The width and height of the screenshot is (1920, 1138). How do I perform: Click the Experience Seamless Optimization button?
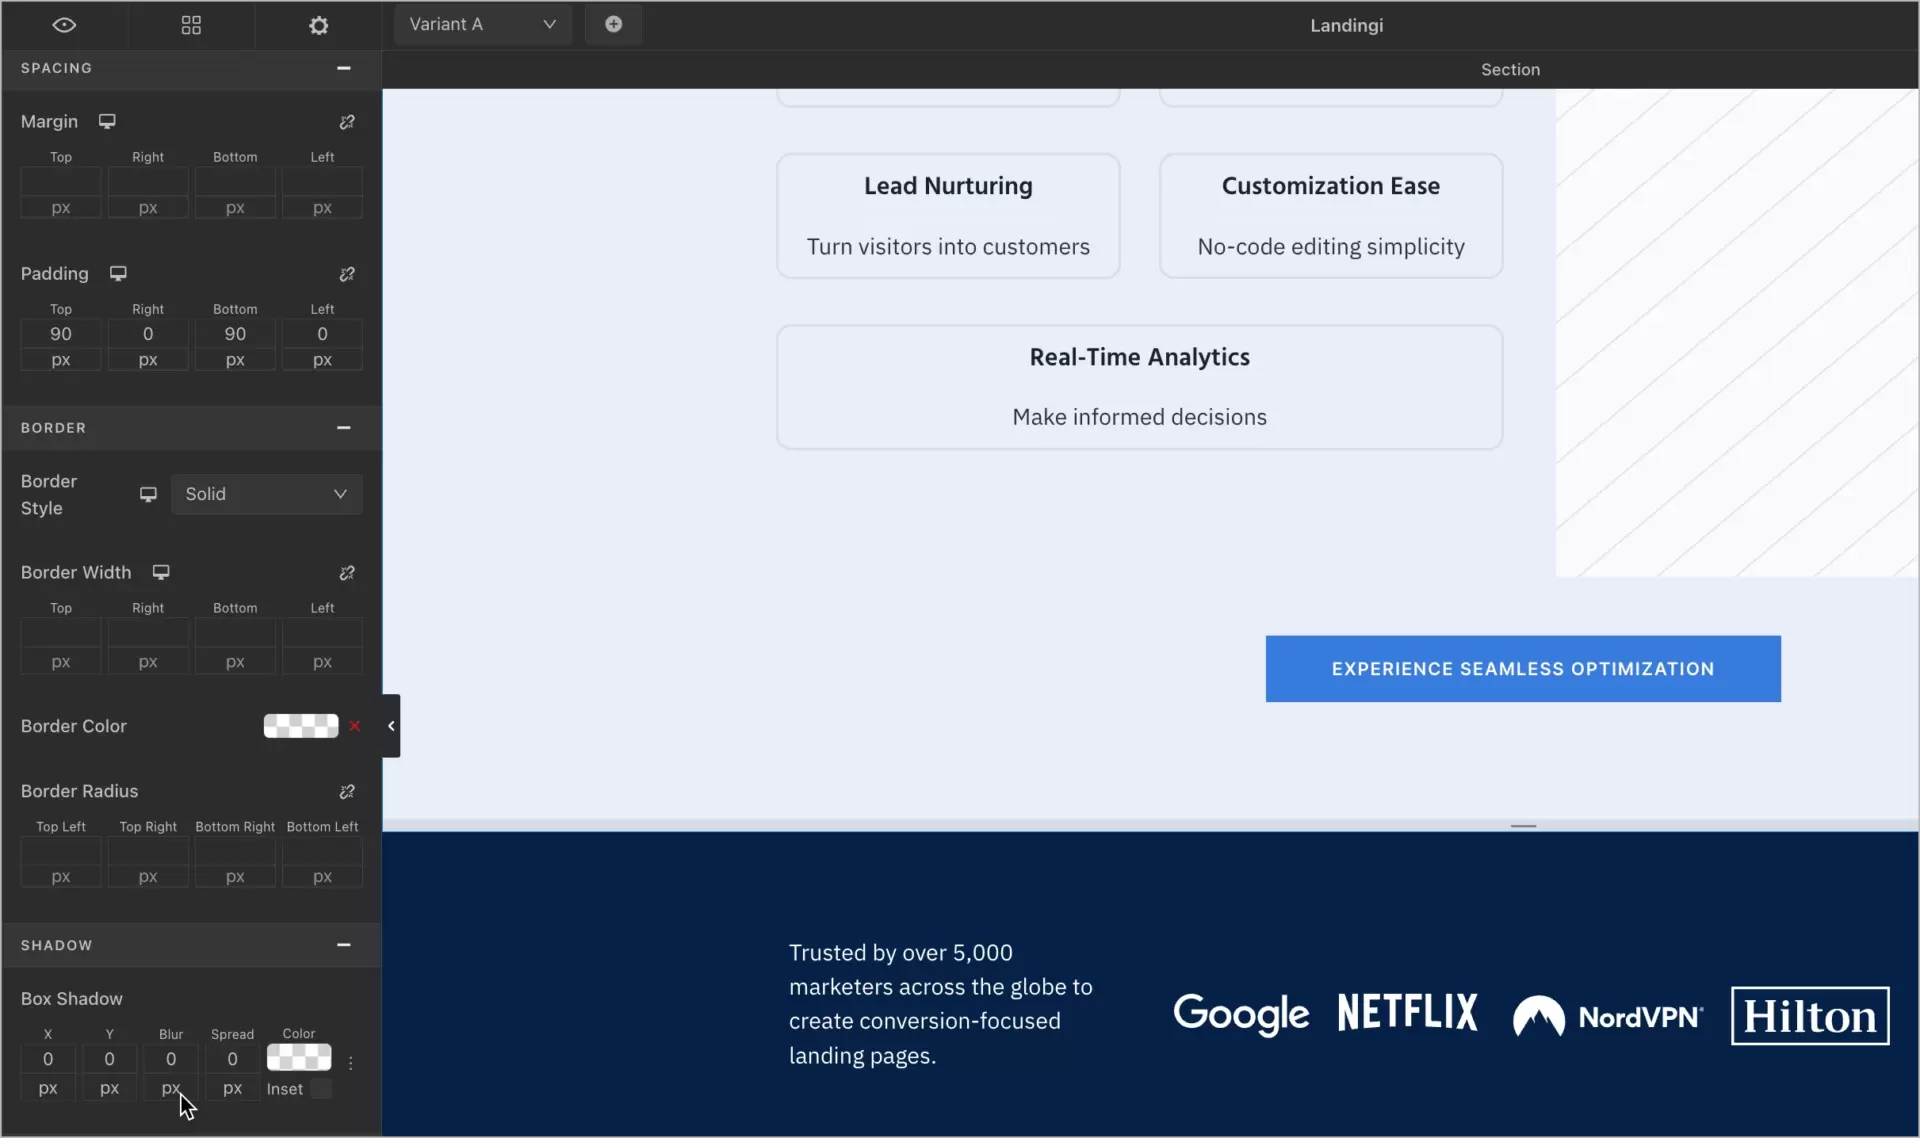[x=1523, y=668]
